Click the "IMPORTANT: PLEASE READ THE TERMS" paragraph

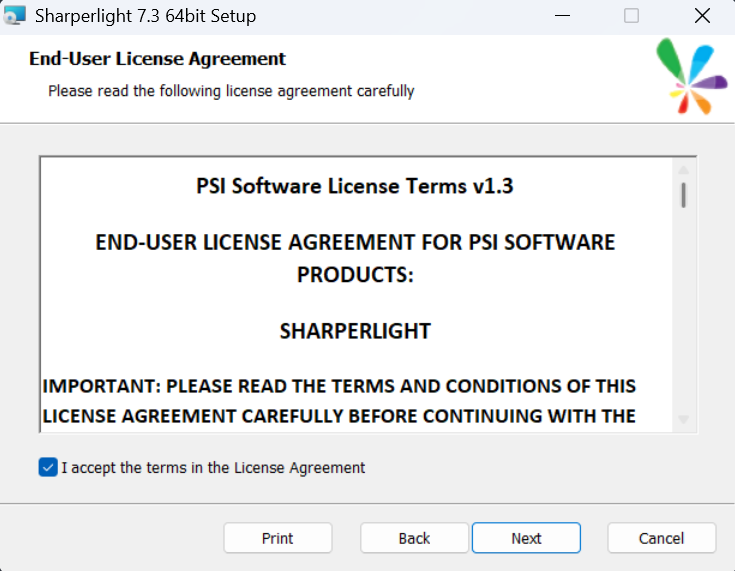[x=339, y=386]
